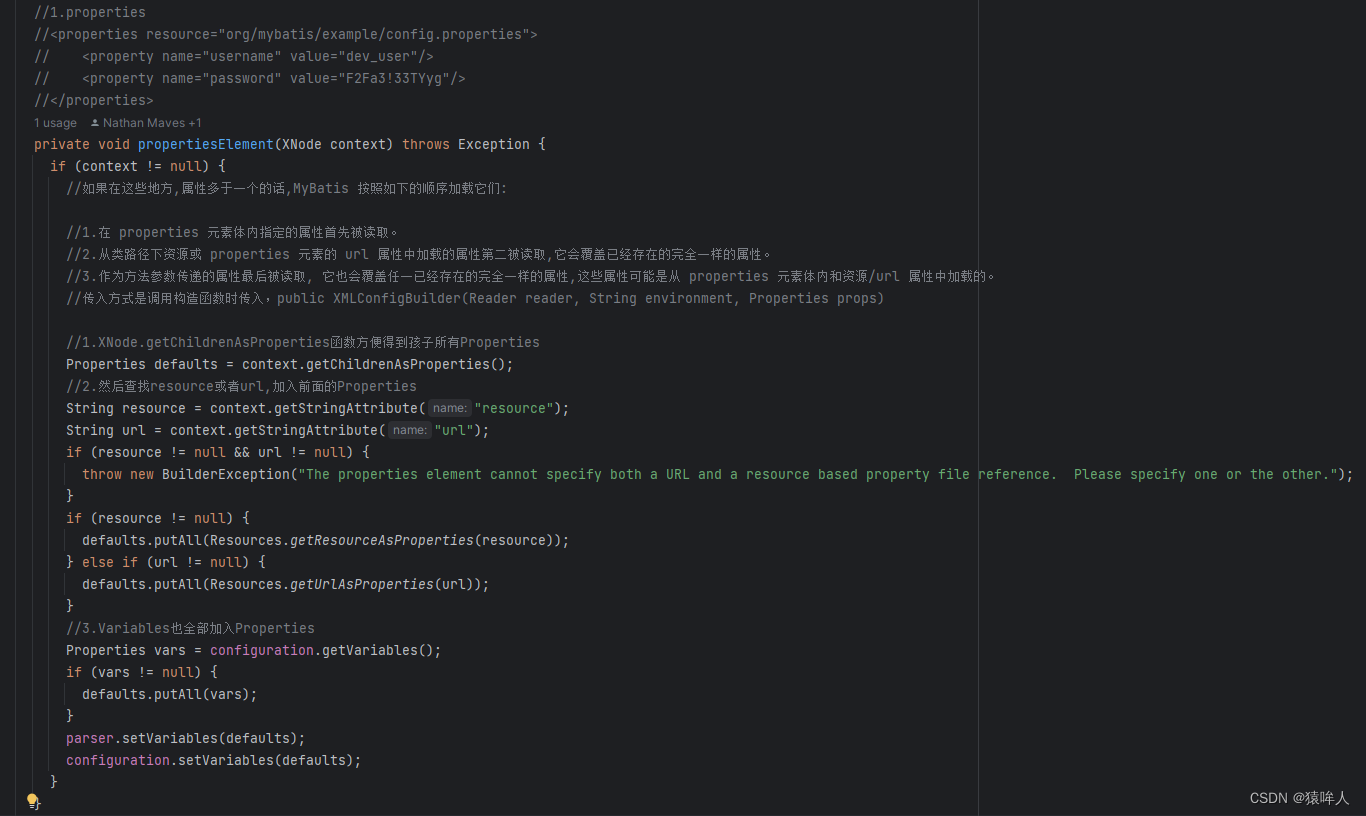Image resolution: width=1366 pixels, height=816 pixels.
Task: Click the "if (vars != null)" condition
Action: [134, 672]
